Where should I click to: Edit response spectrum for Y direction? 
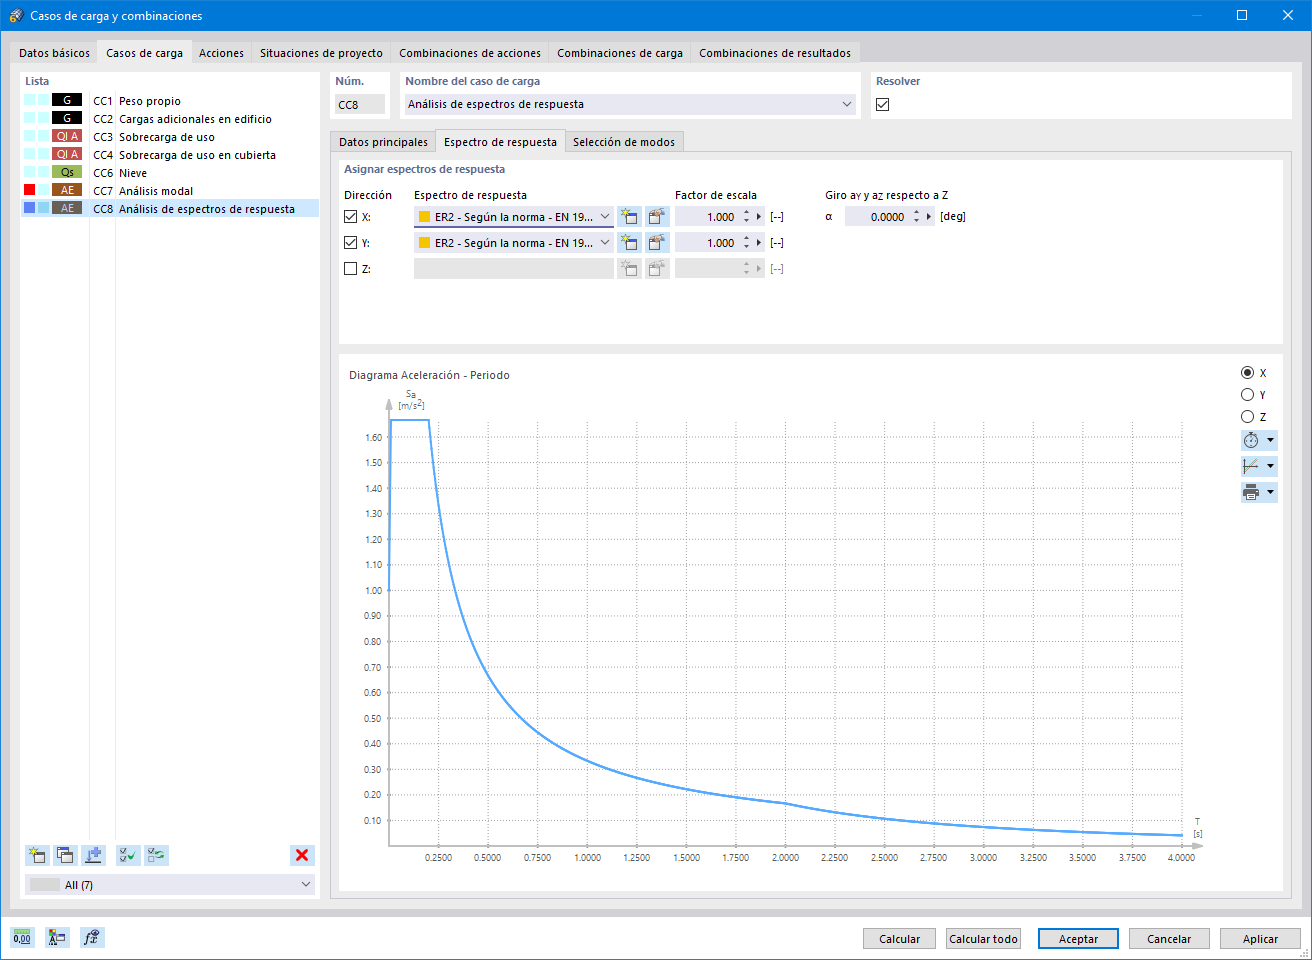[657, 243]
